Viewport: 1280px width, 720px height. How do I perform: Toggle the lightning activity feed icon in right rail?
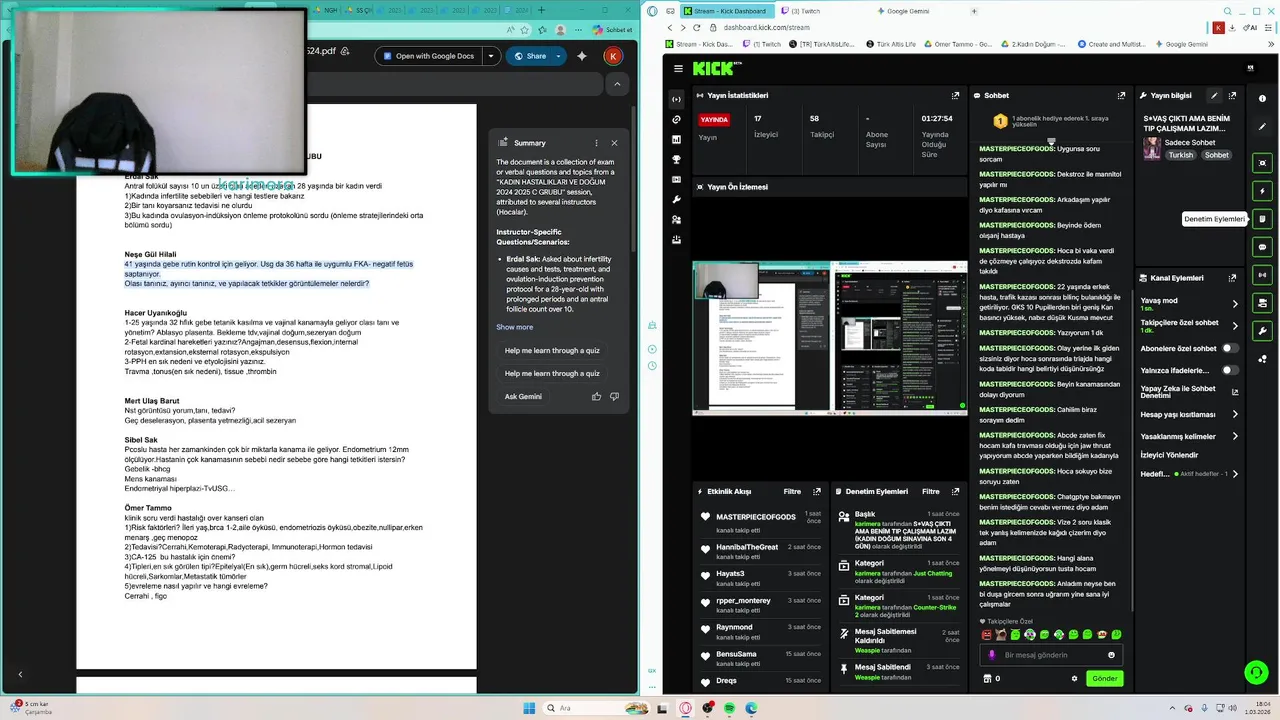(x=1262, y=190)
